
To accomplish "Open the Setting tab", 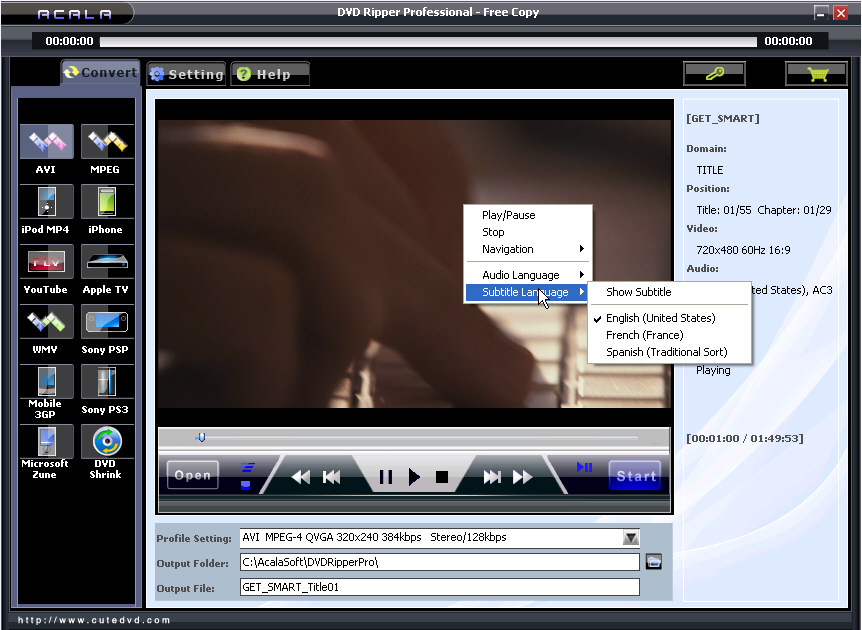I will tap(187, 74).
